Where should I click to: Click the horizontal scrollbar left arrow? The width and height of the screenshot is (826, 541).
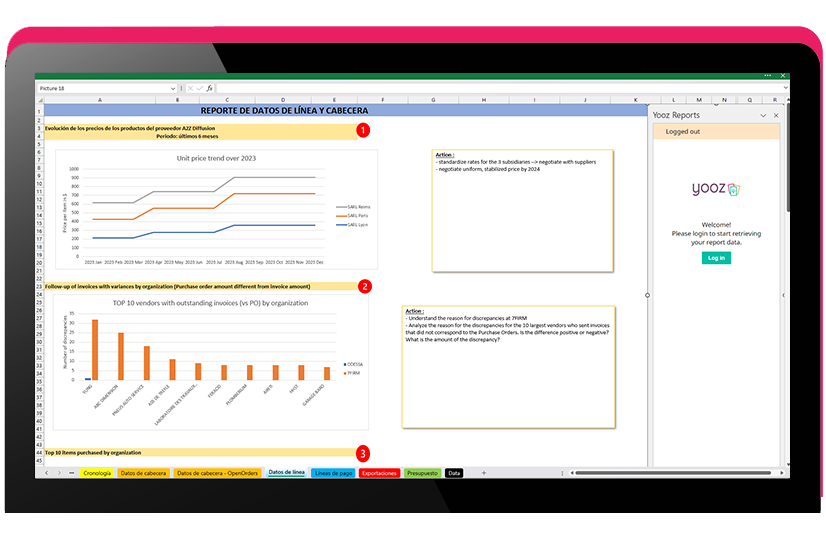click(572, 473)
